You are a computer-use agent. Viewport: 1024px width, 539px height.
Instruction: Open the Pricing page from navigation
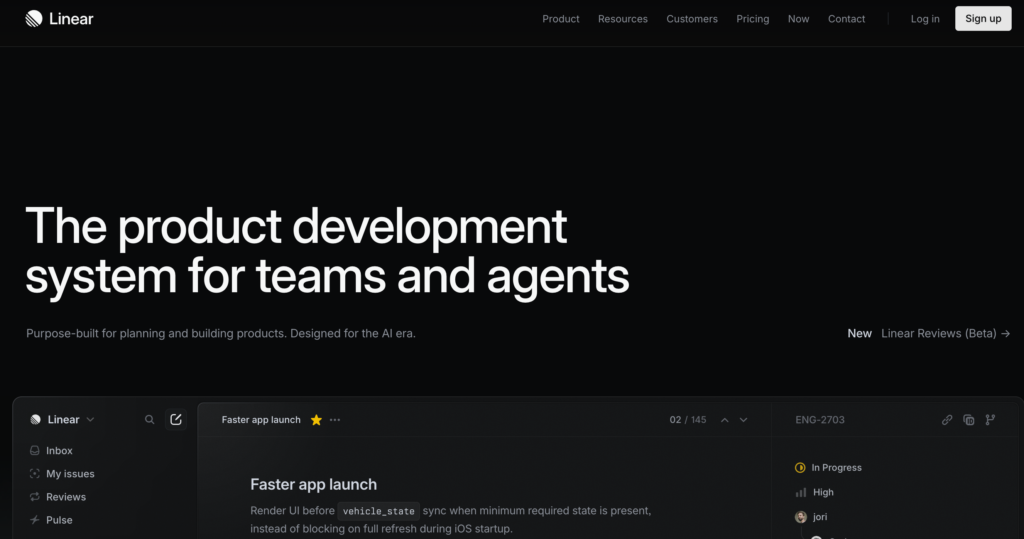click(753, 19)
